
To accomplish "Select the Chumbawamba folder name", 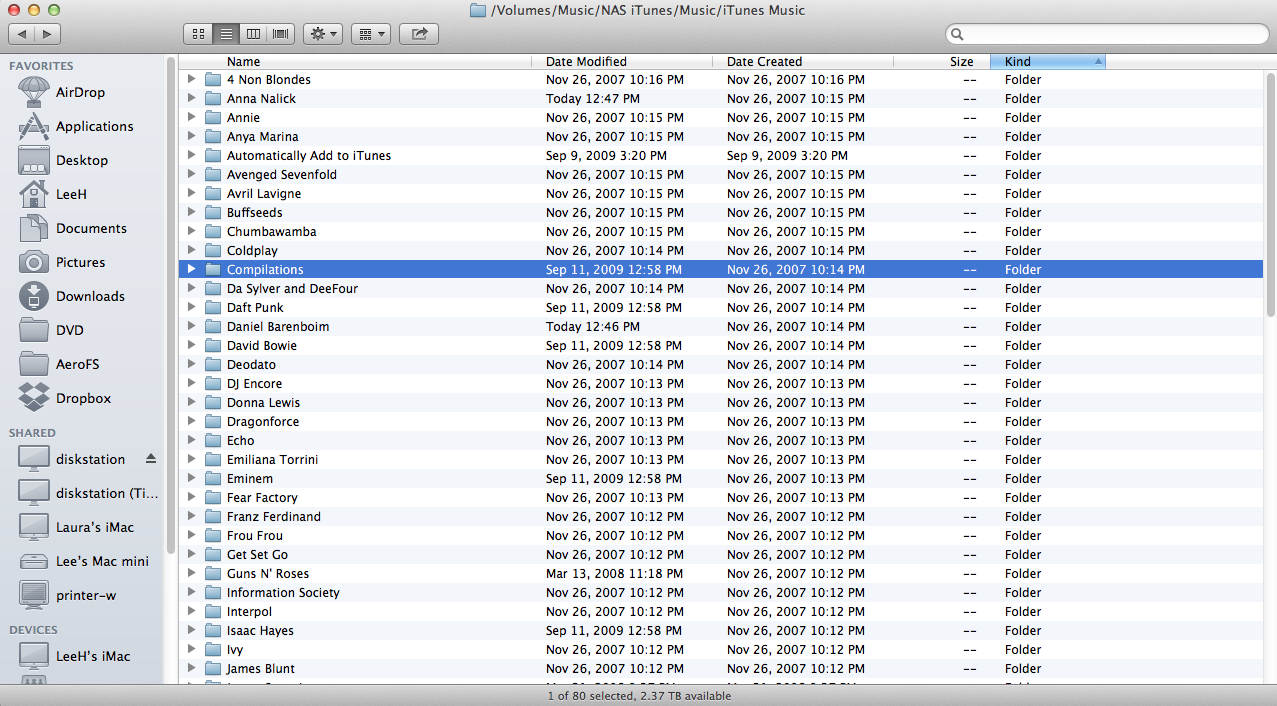I will 271,232.
